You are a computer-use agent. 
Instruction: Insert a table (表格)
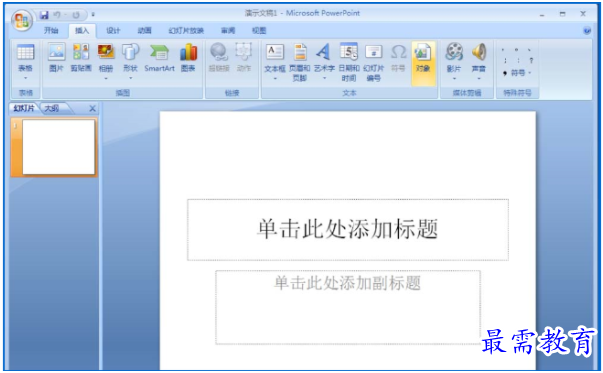click(x=26, y=58)
